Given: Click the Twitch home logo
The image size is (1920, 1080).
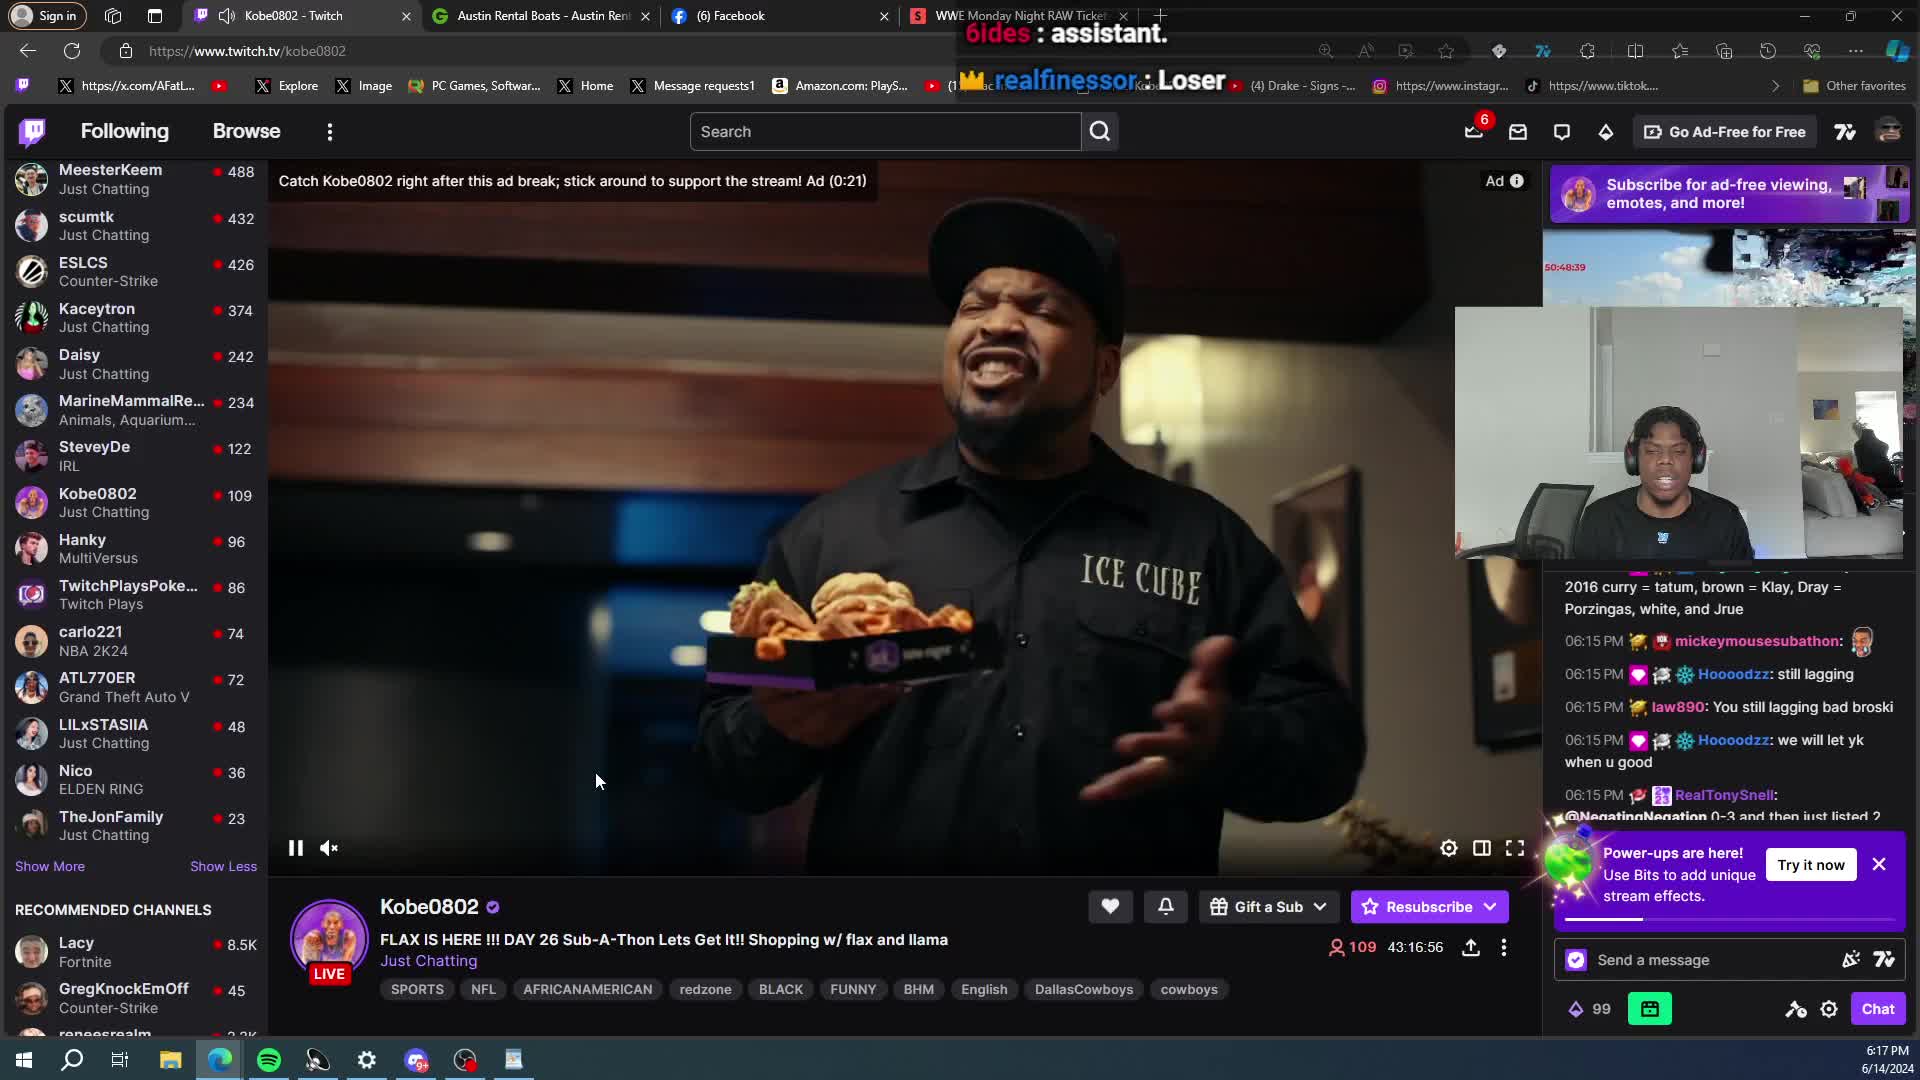Looking at the screenshot, I should [33, 131].
